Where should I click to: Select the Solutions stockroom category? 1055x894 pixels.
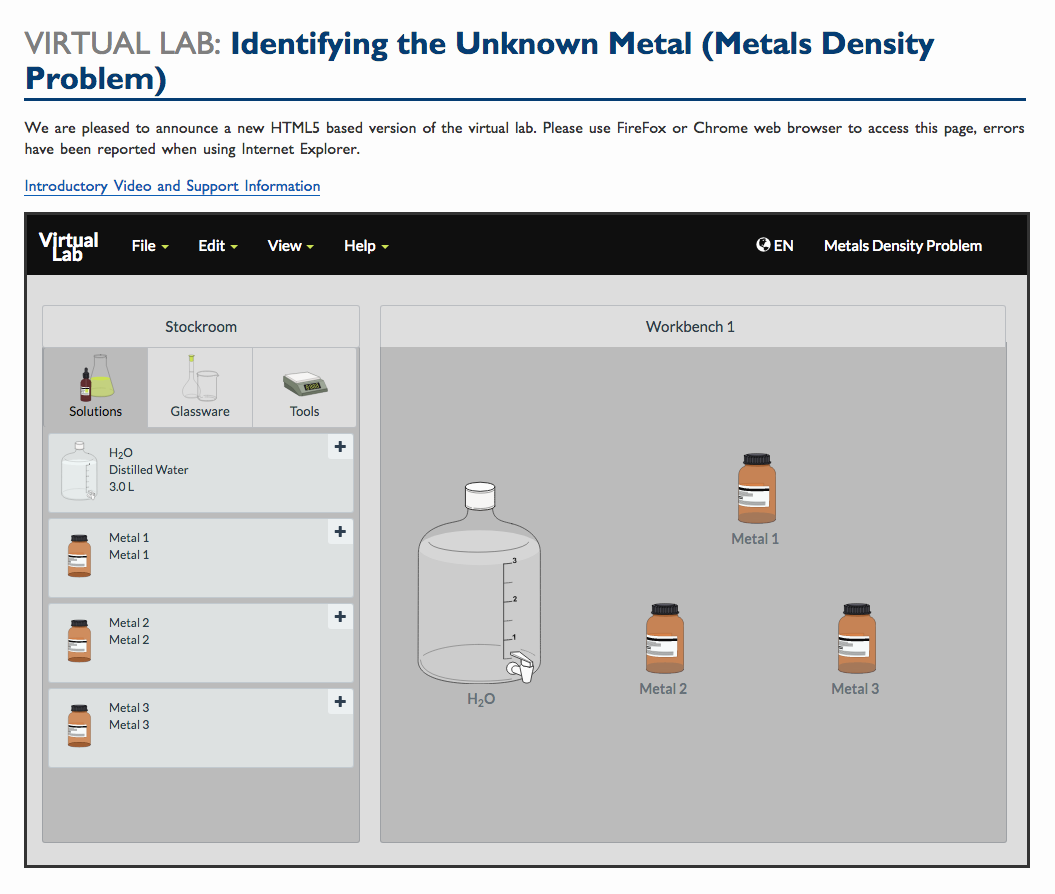tap(95, 387)
